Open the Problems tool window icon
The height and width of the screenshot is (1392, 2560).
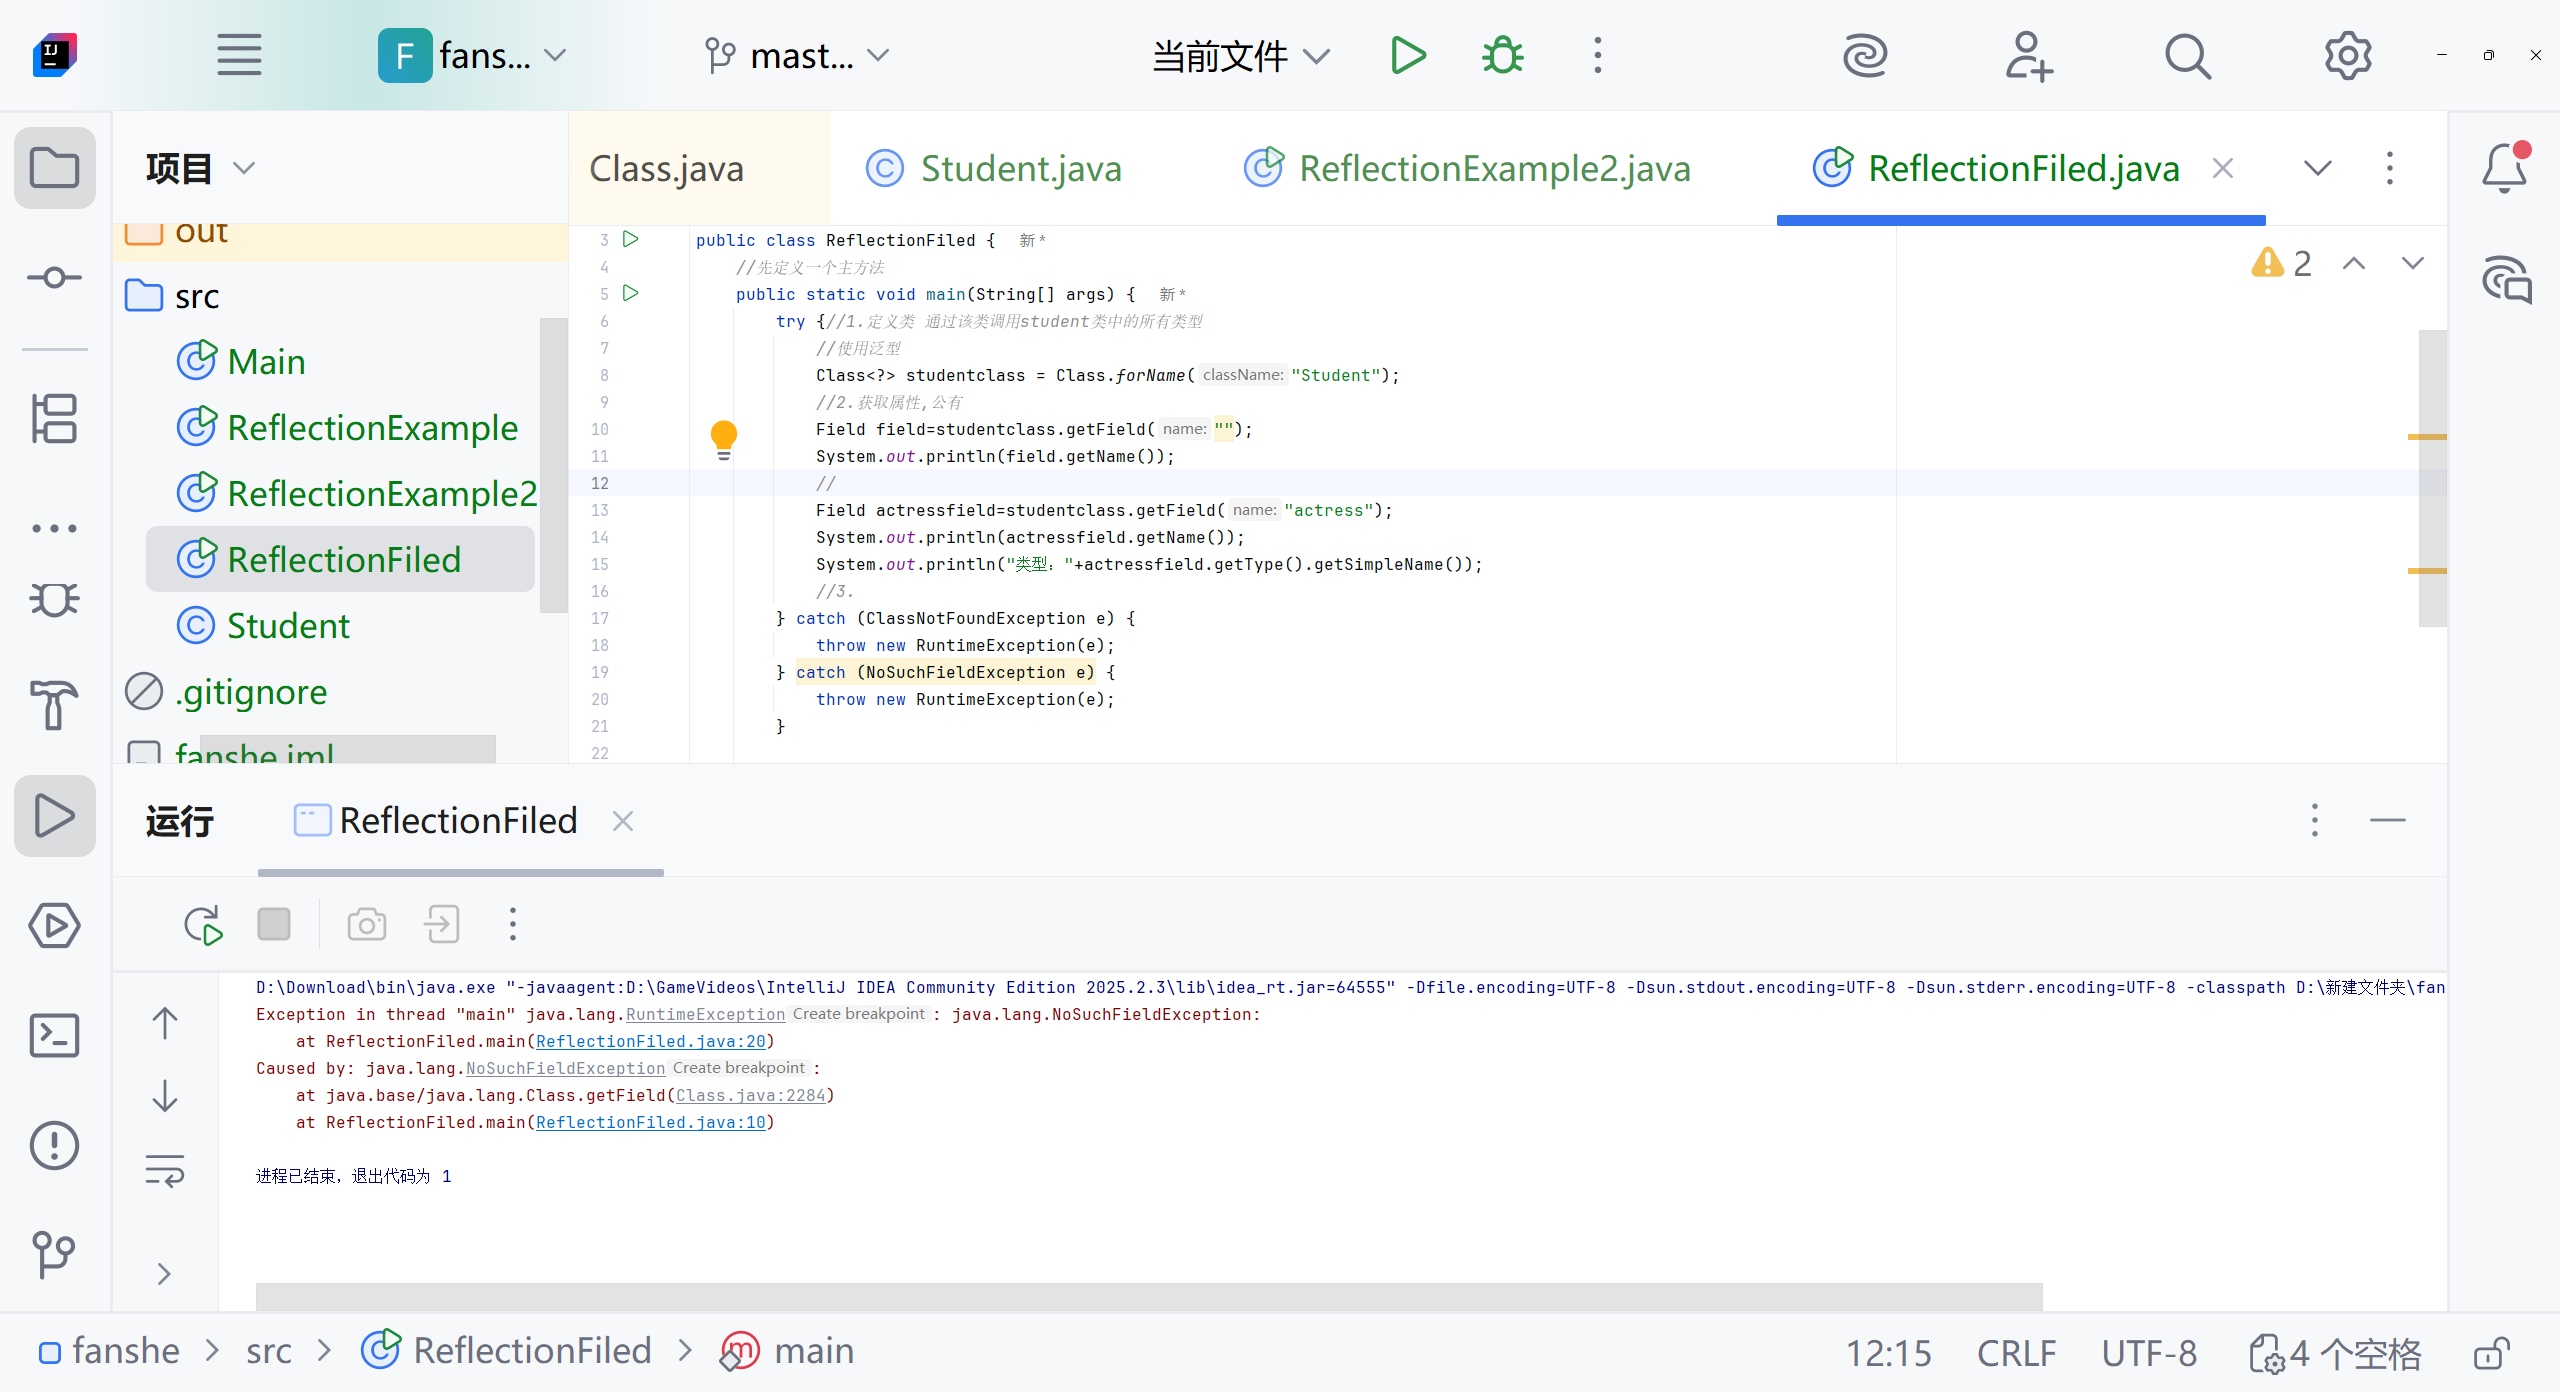(54, 1145)
